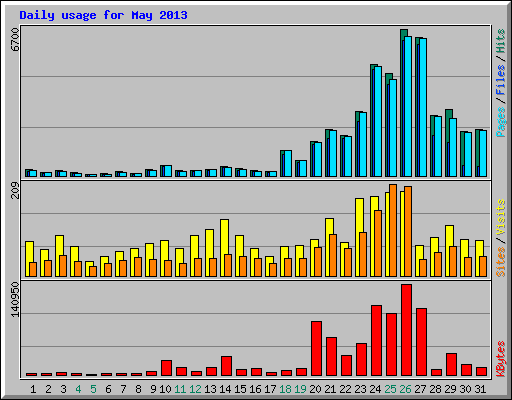This screenshot has height=400, width=512.
Task: Click the 'Daily usage for May 2013' title
Action: pos(103,15)
